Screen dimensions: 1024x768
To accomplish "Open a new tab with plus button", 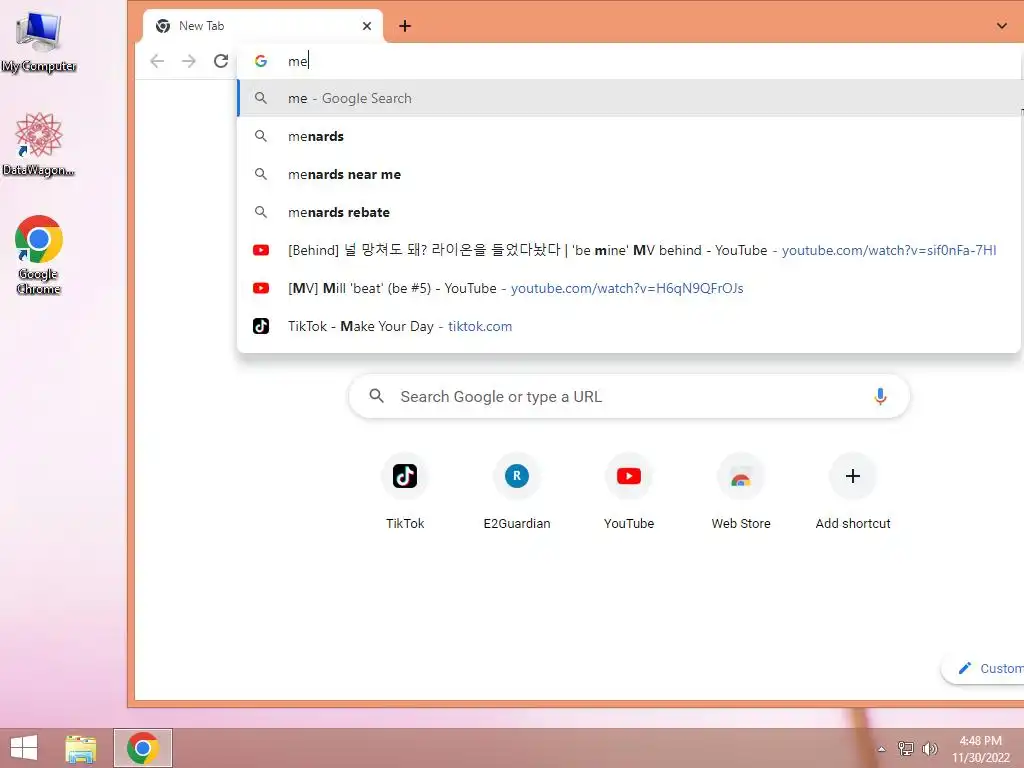I will [x=405, y=26].
